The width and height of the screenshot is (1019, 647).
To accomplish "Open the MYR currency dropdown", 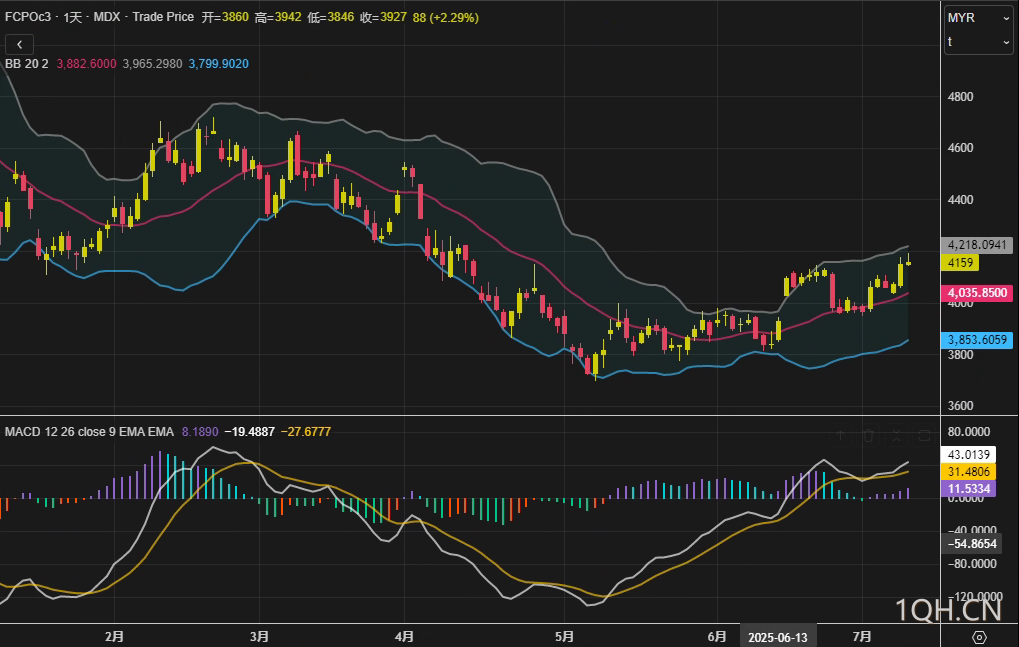I will tap(978, 18).
